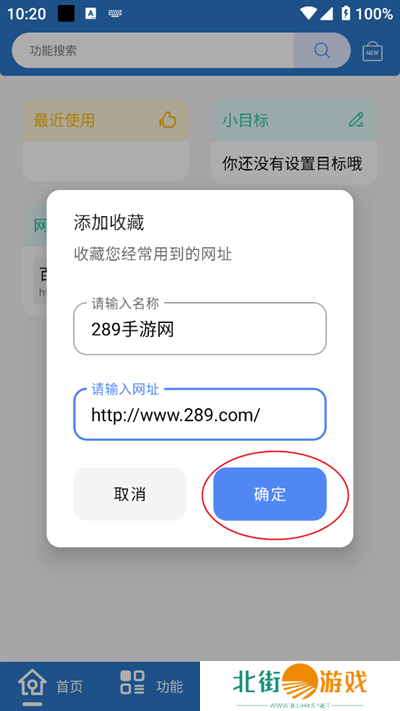400x711 pixels.
Task: Tap the thumbs-up icon in 最近使用
Action: click(168, 120)
